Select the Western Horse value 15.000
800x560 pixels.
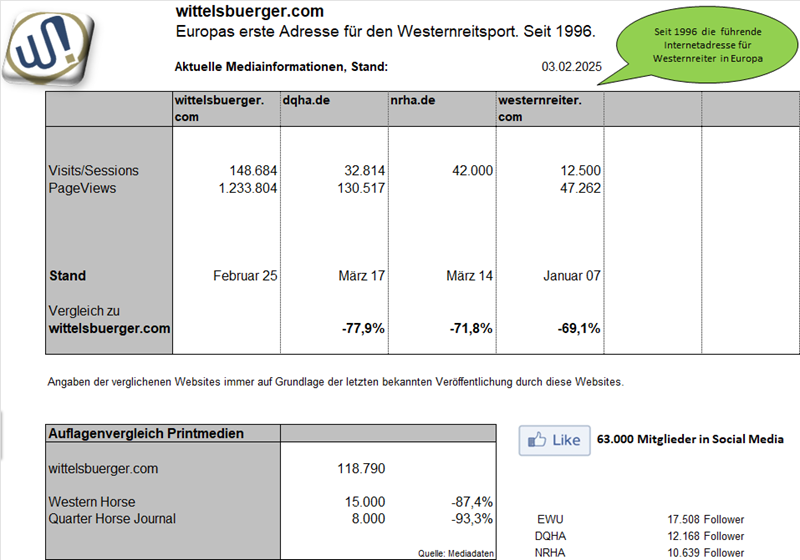pyautogui.click(x=365, y=502)
